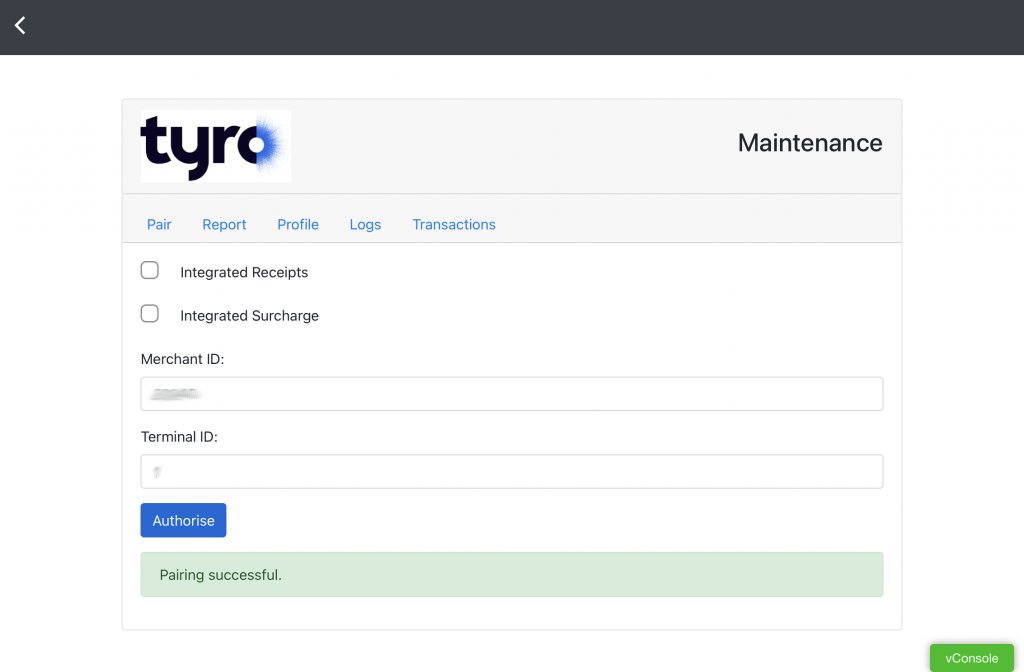Screen dimensions: 1024x672
Task: Click the blue Authorise button
Action: (x=184, y=520)
